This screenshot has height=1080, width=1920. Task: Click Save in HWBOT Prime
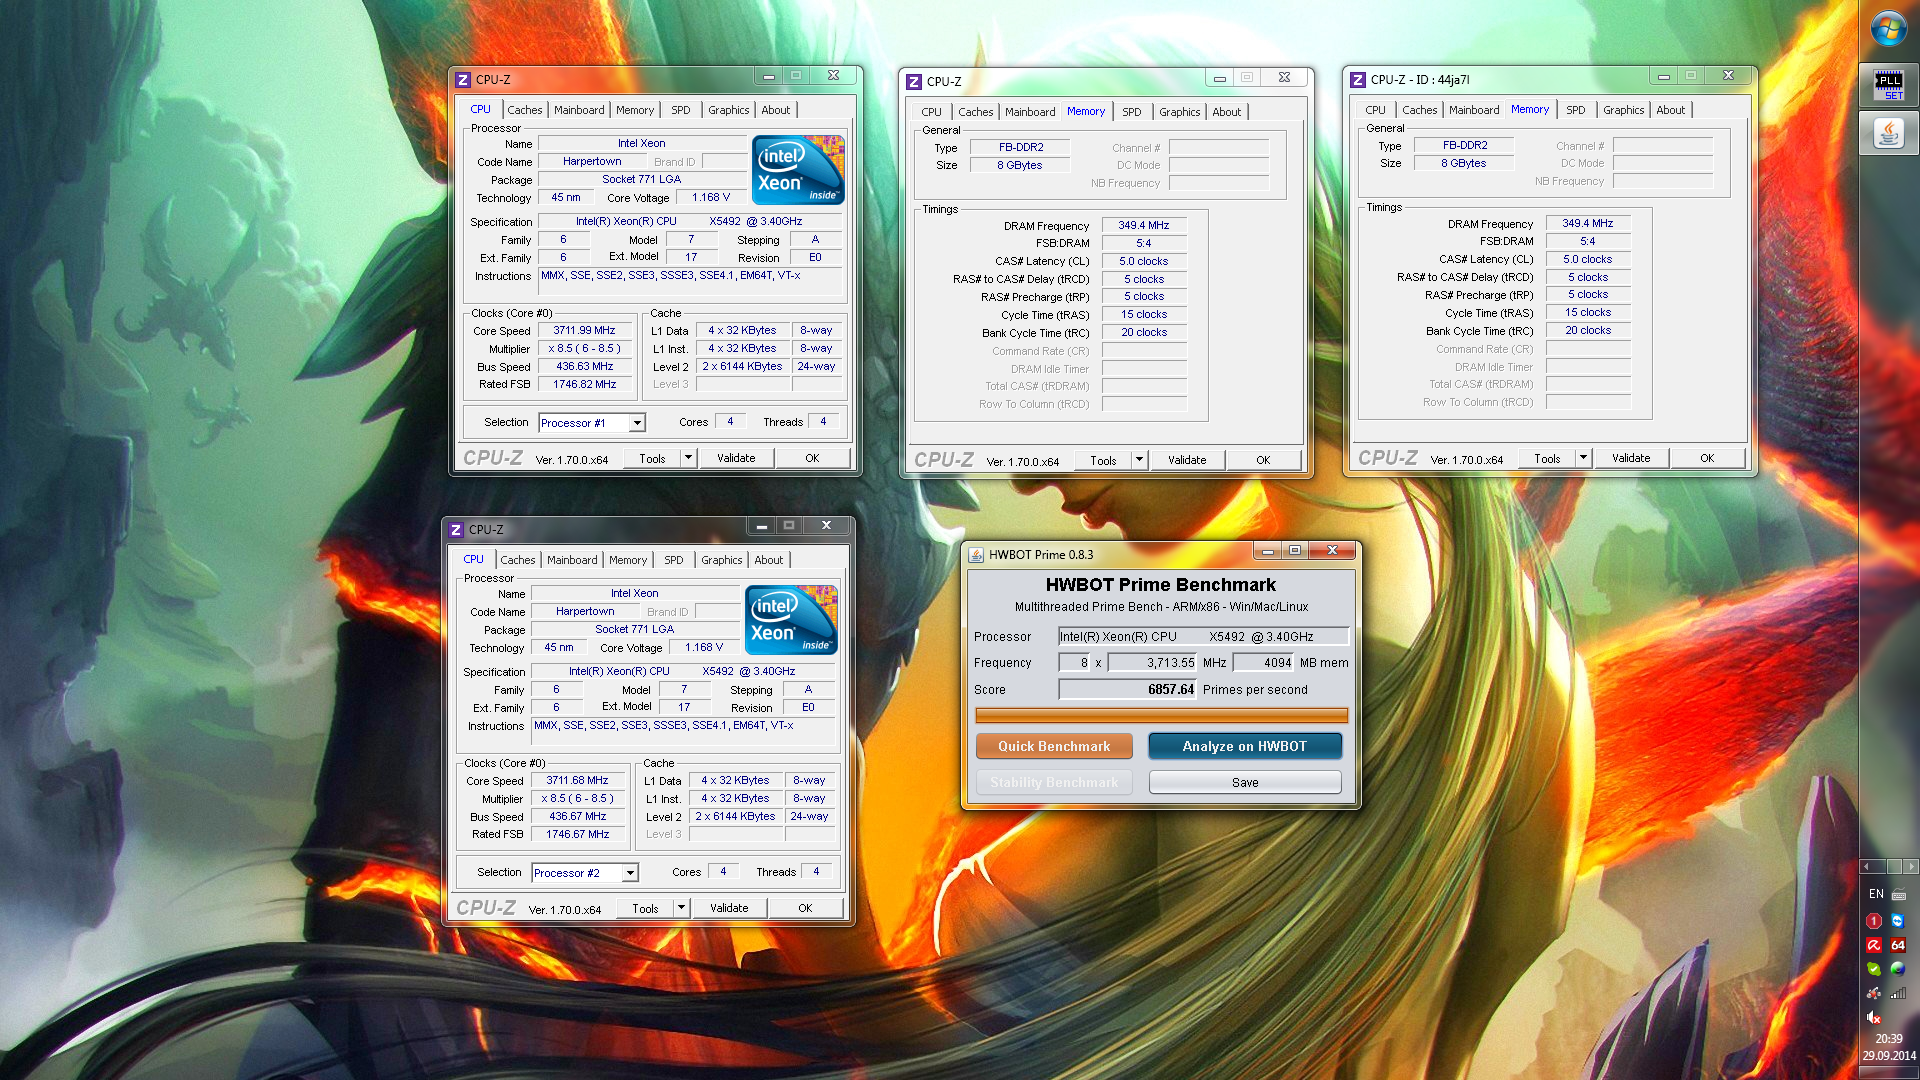click(x=1245, y=782)
